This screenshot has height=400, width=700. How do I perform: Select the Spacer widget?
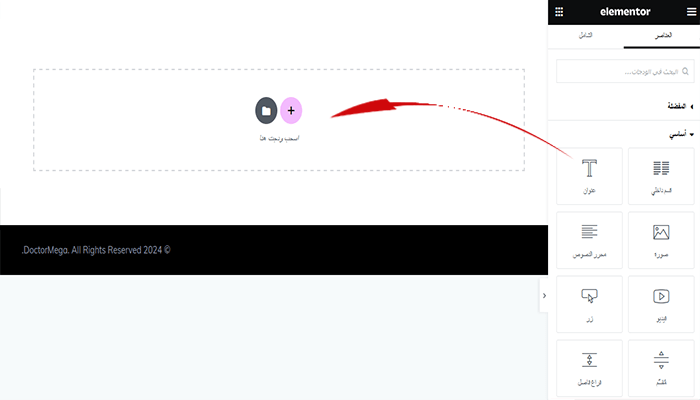tap(589, 368)
